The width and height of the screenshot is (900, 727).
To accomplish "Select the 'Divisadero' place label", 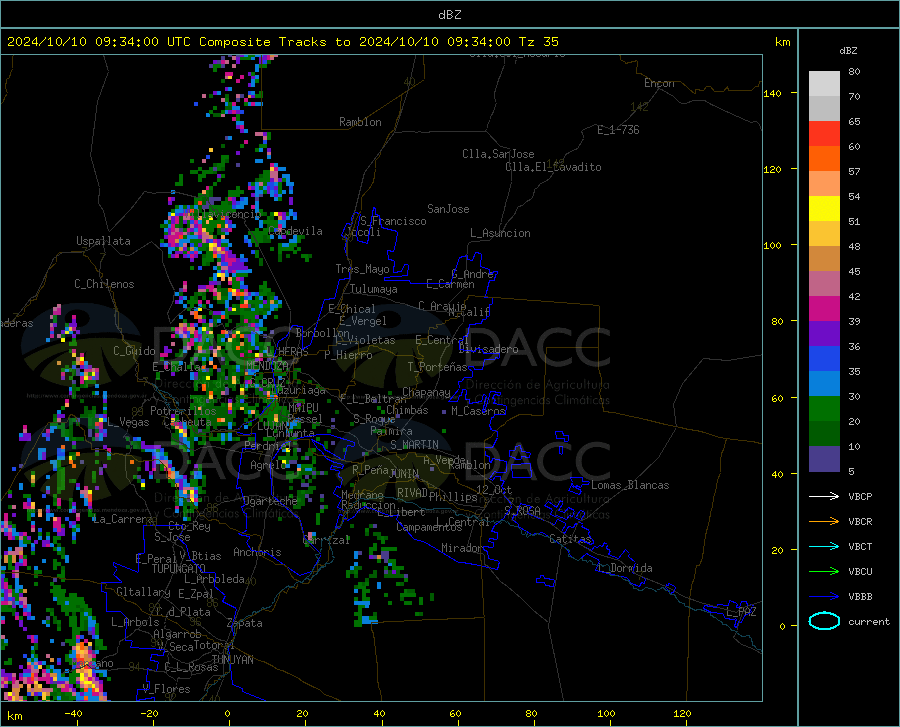I will coord(488,349).
